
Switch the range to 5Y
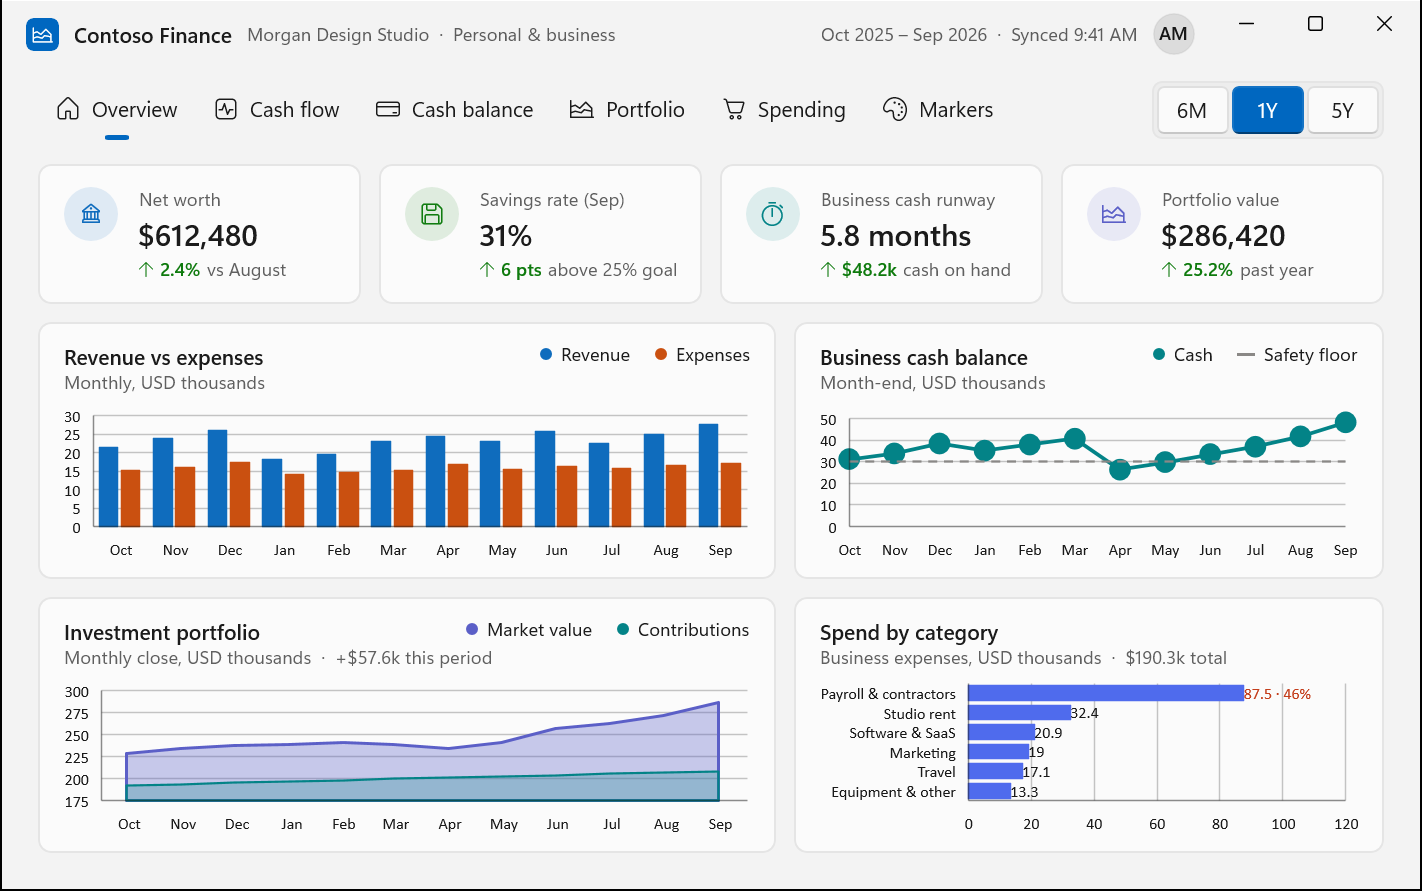coord(1342,110)
